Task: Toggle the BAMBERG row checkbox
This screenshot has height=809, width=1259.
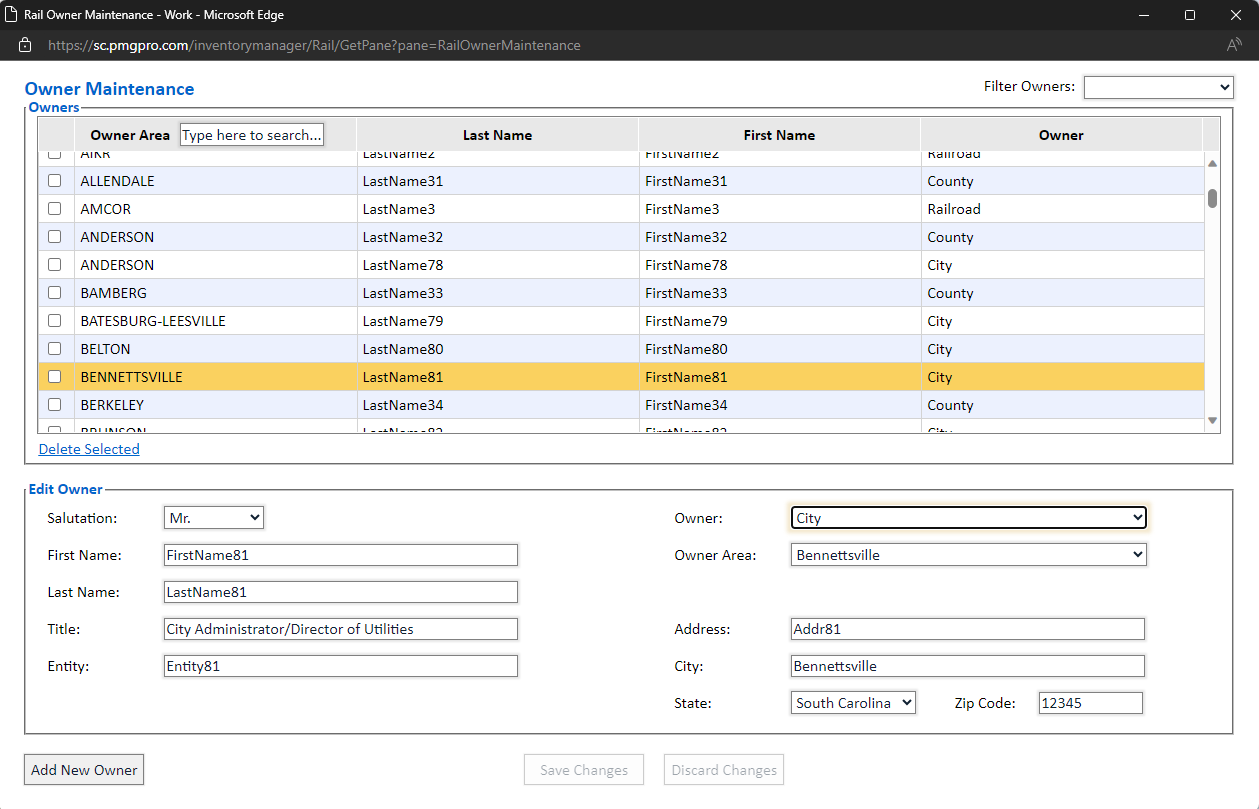Action: click(55, 293)
